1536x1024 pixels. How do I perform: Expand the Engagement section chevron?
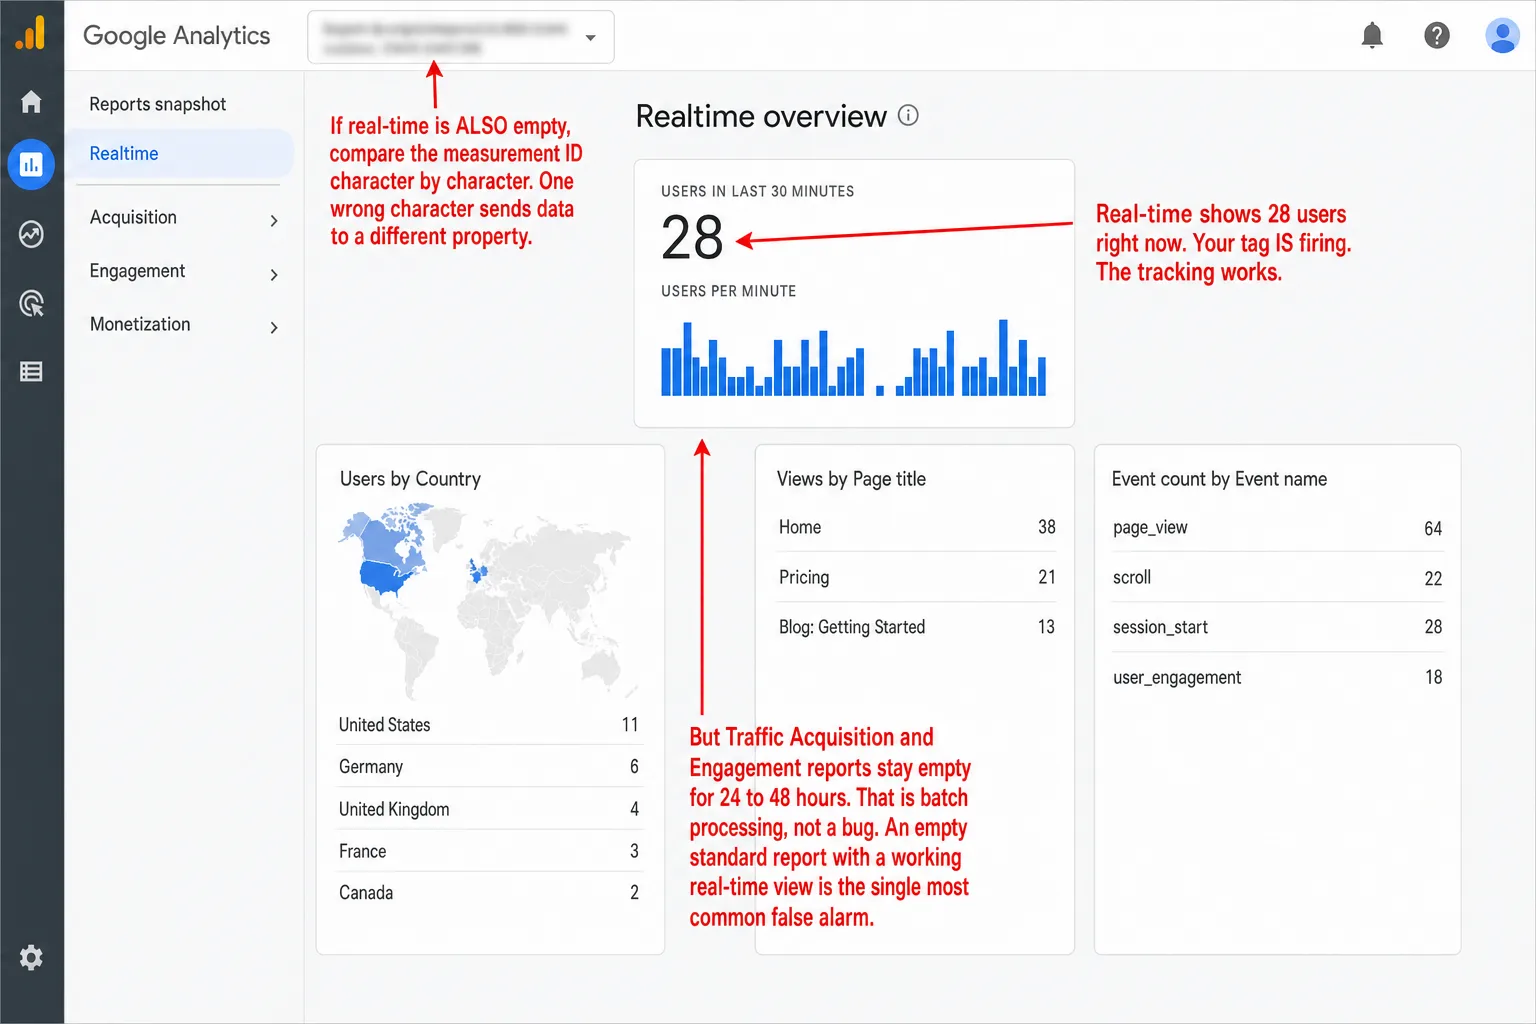[x=274, y=274]
